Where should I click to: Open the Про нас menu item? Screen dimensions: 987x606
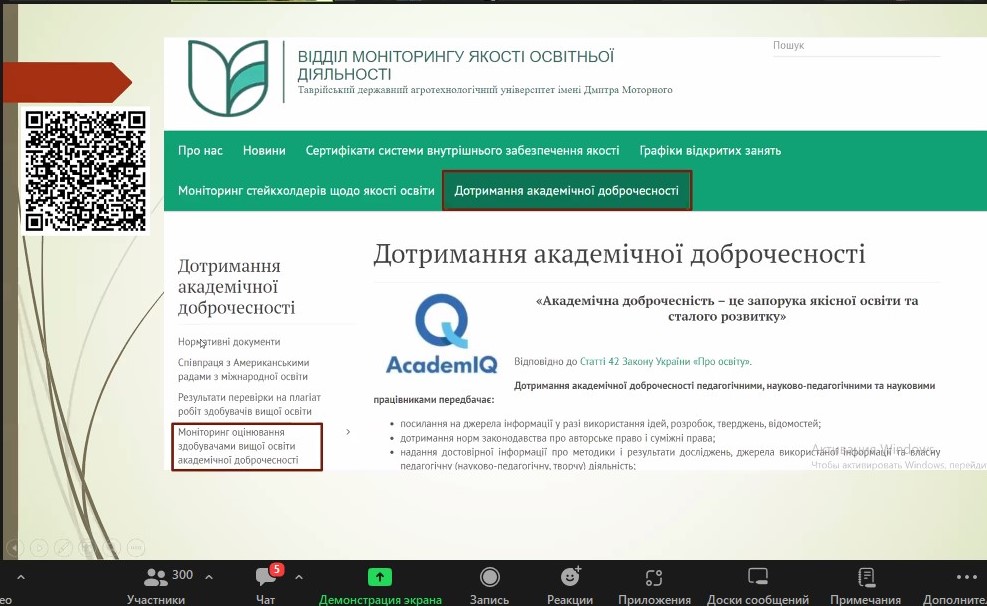pyautogui.click(x=200, y=150)
